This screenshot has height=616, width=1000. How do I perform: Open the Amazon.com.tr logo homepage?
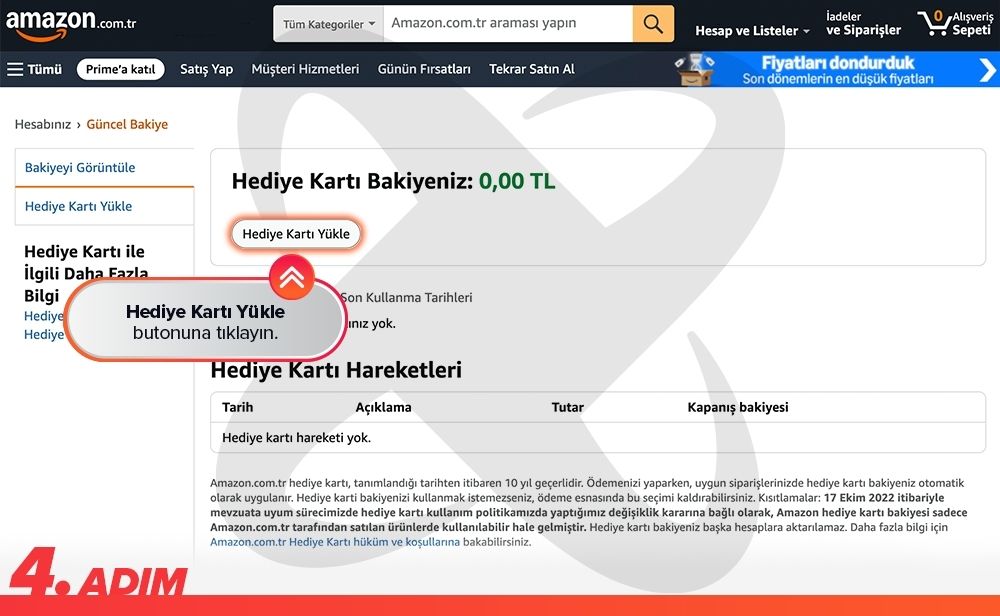point(71,24)
